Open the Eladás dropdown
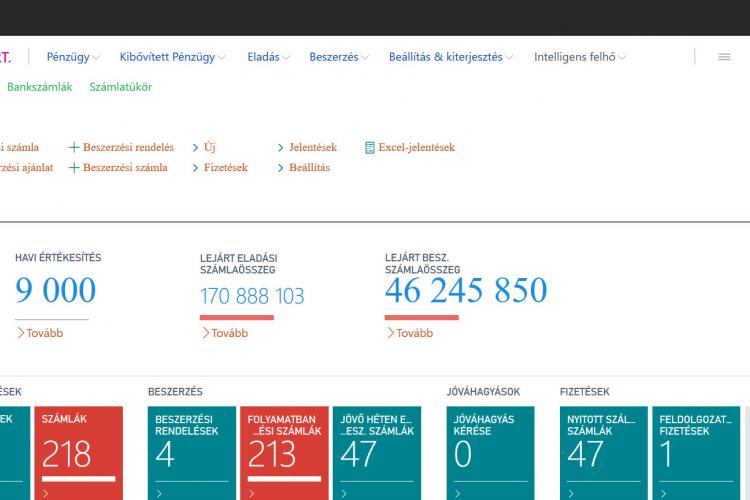Screen dimensions: 750x500 pyautogui.click(x=268, y=57)
